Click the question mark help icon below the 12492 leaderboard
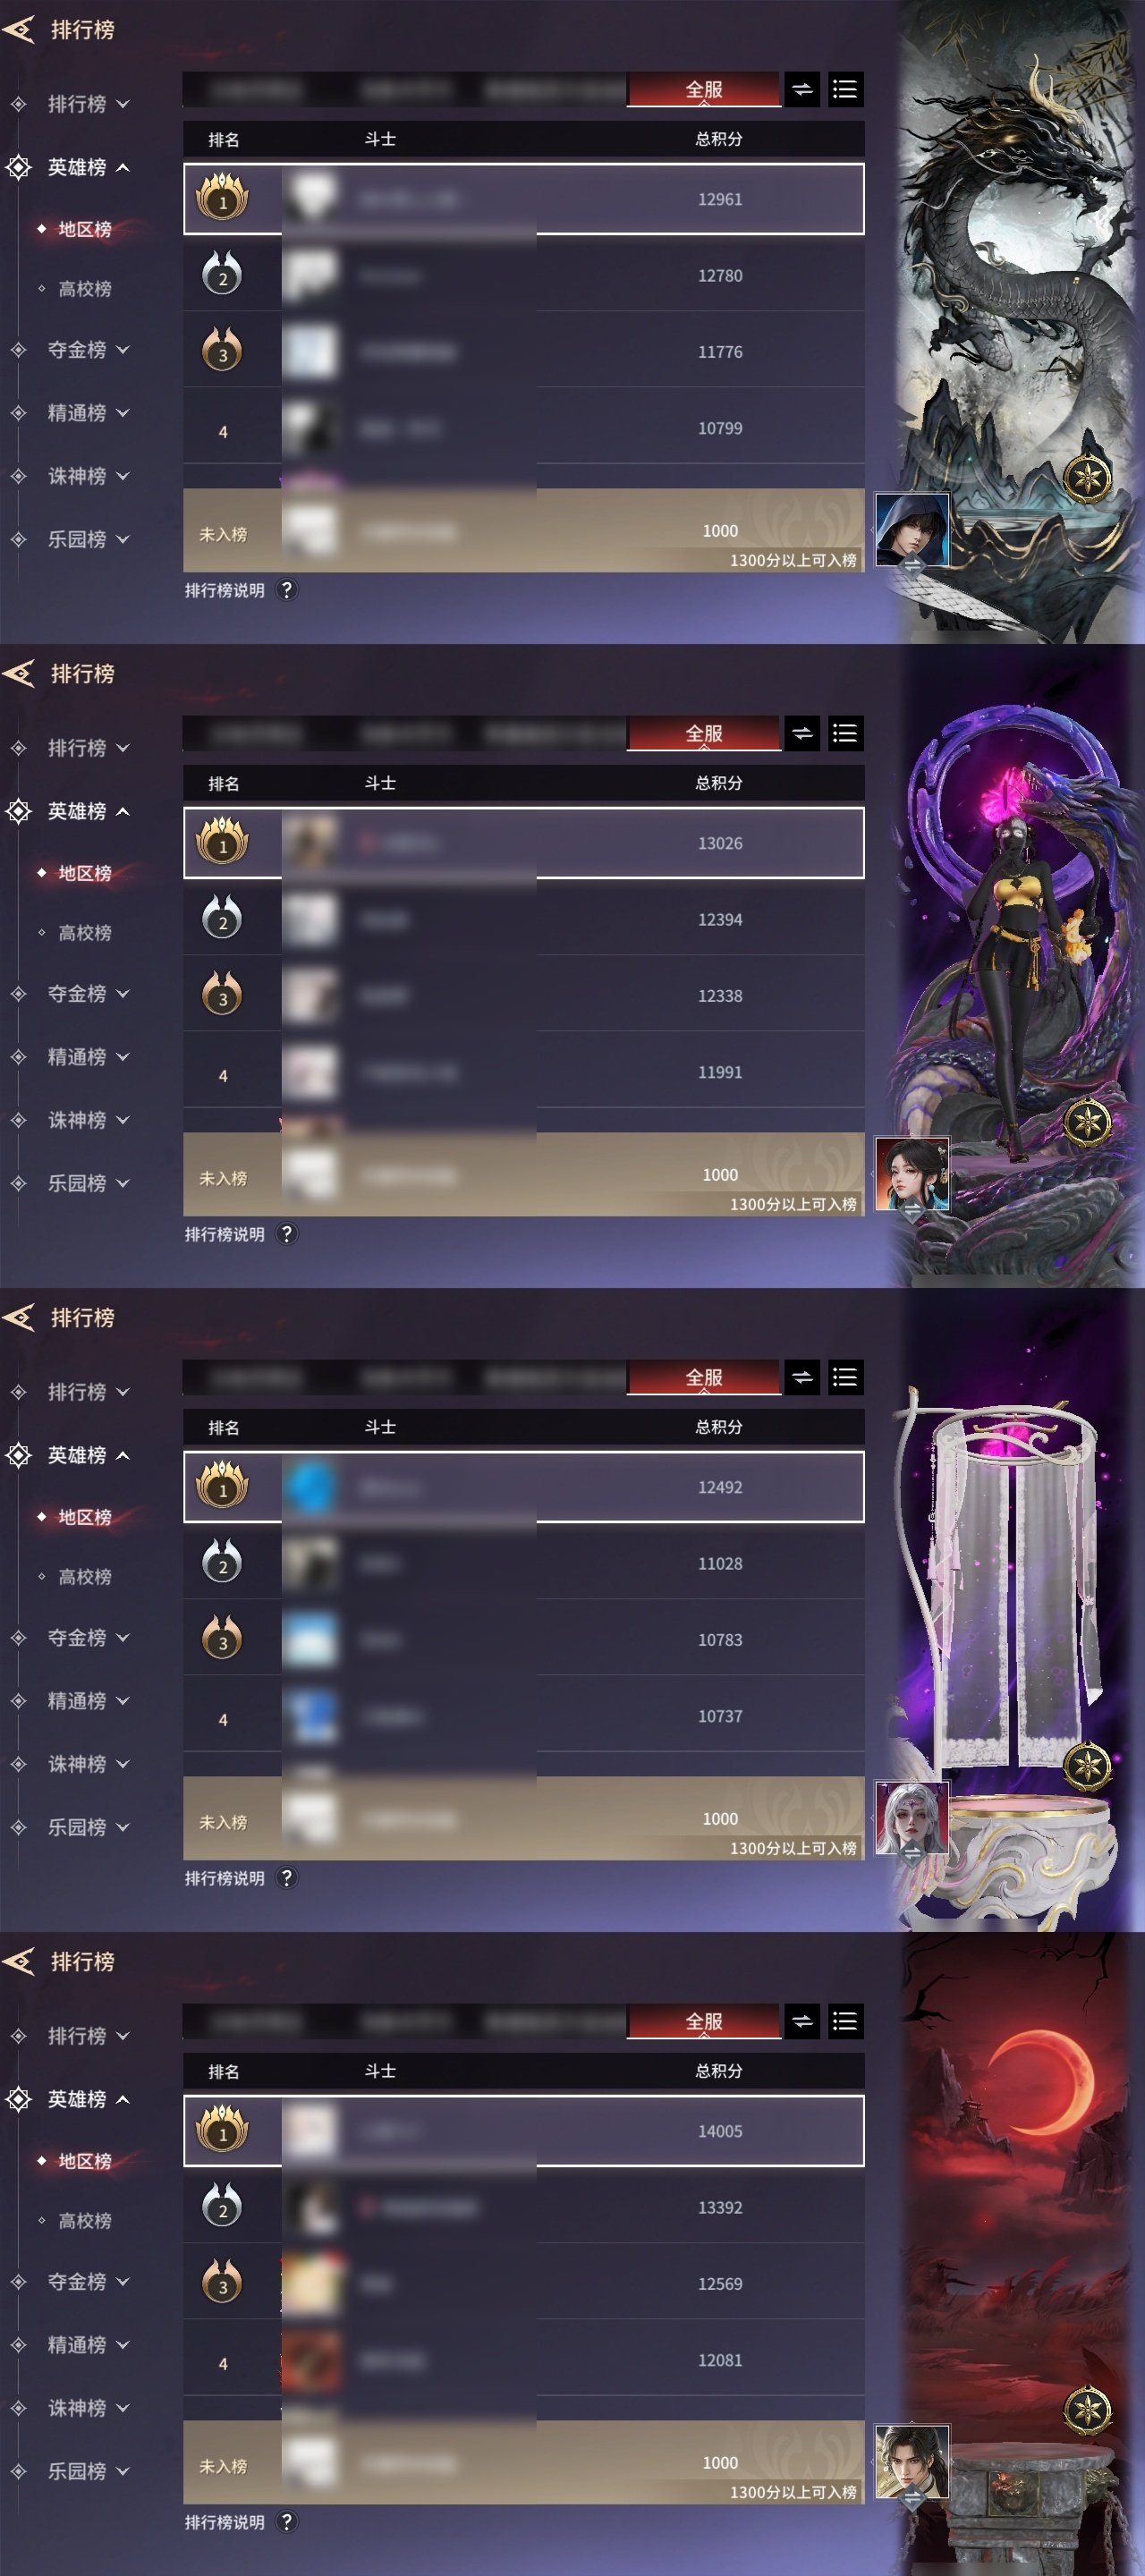Viewport: 1145px width, 2576px height. pos(287,1878)
